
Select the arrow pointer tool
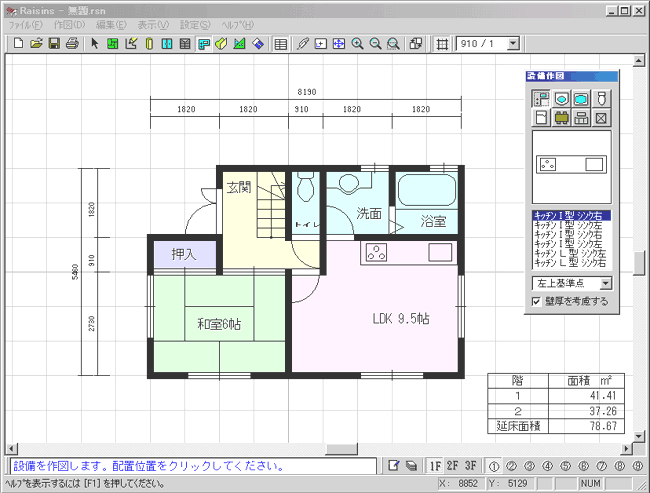pos(95,44)
